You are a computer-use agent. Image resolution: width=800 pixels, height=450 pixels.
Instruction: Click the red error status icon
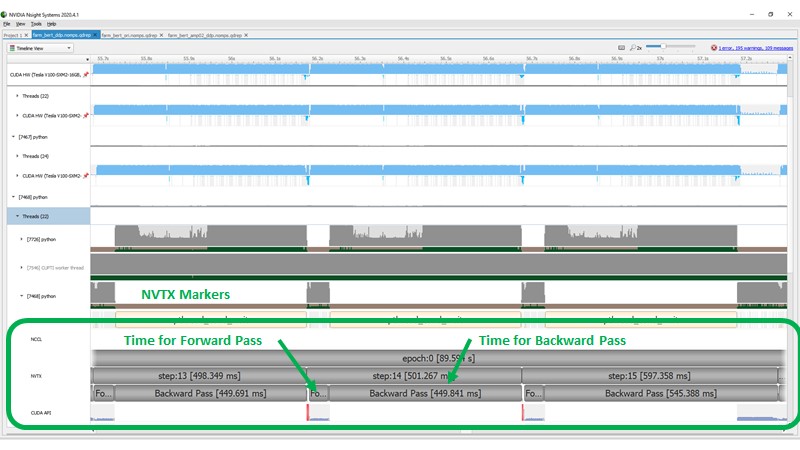(714, 47)
